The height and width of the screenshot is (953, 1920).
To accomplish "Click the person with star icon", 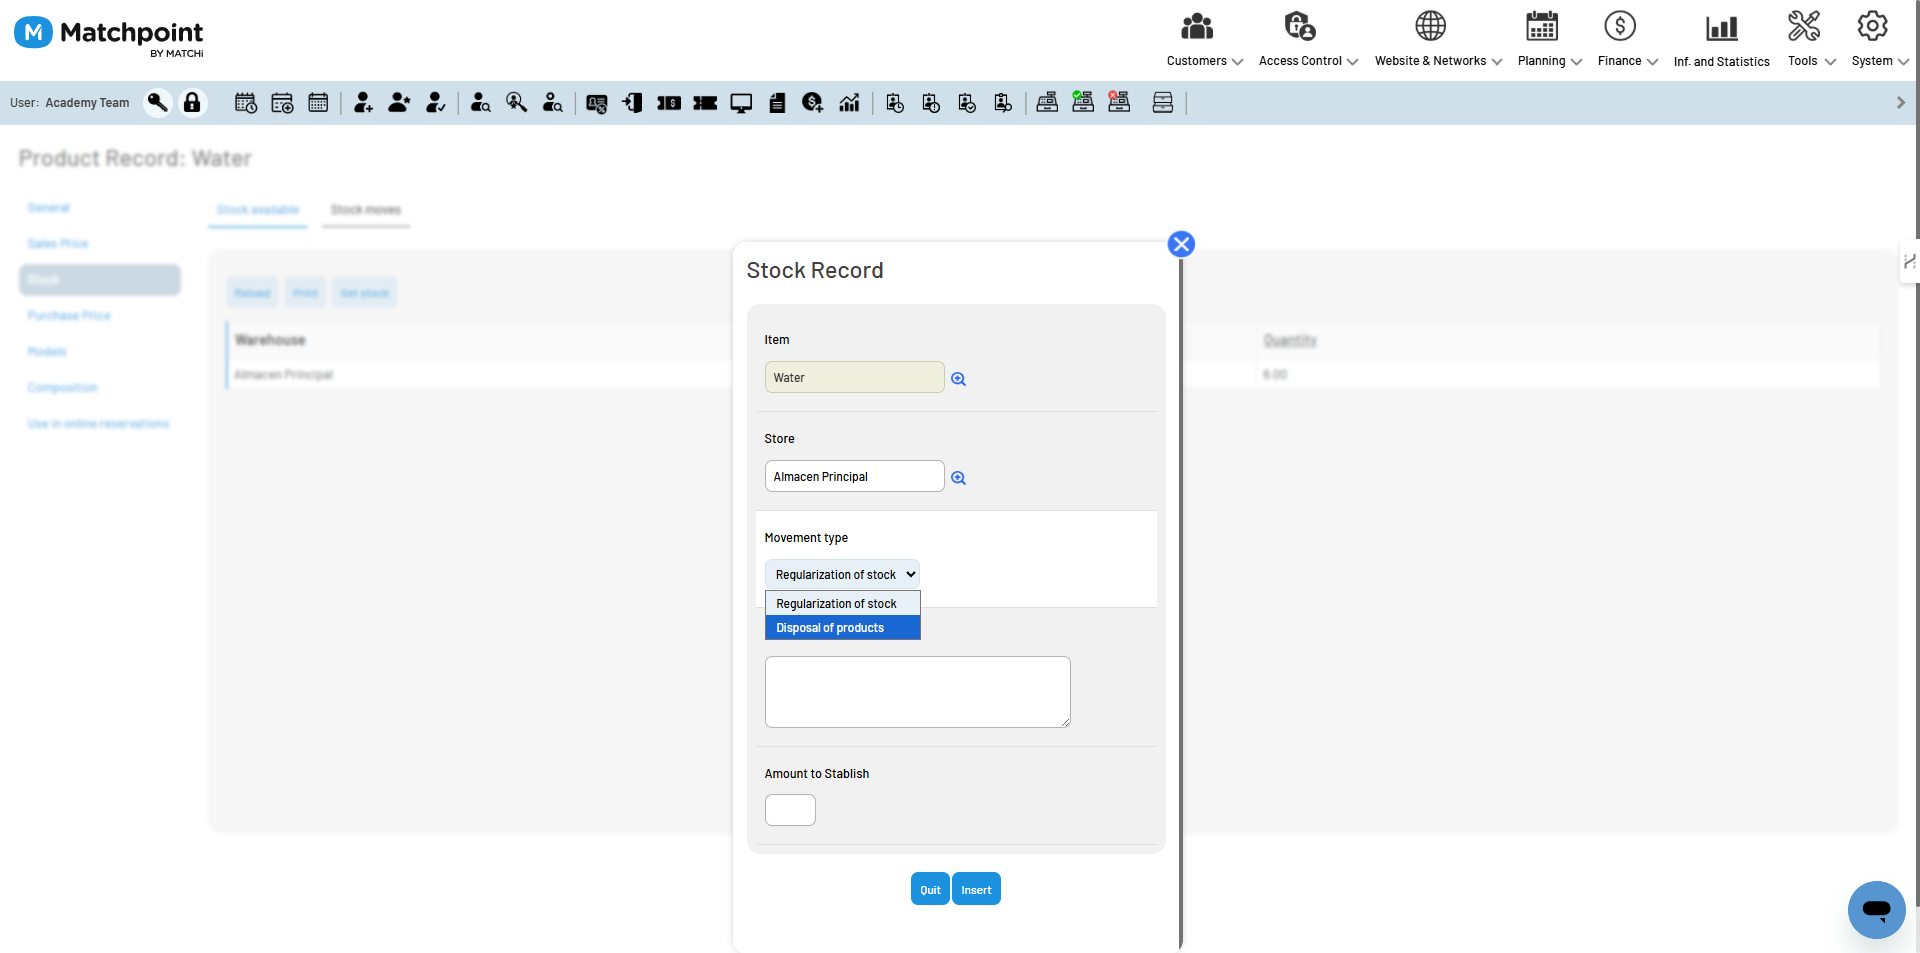I will point(399,103).
